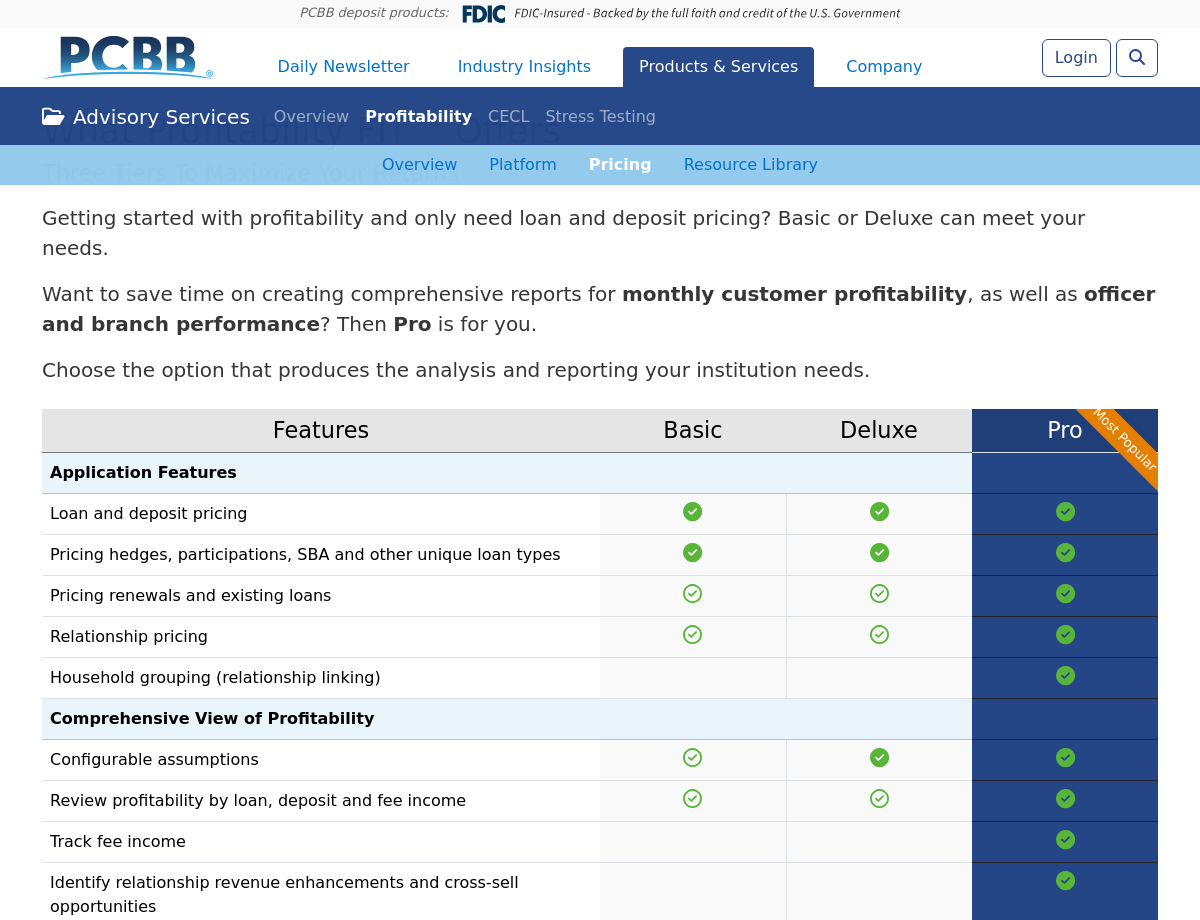The height and width of the screenshot is (920, 1200).
Task: Click Deluxe checkmark for Configurable assumptions
Action: click(879, 758)
